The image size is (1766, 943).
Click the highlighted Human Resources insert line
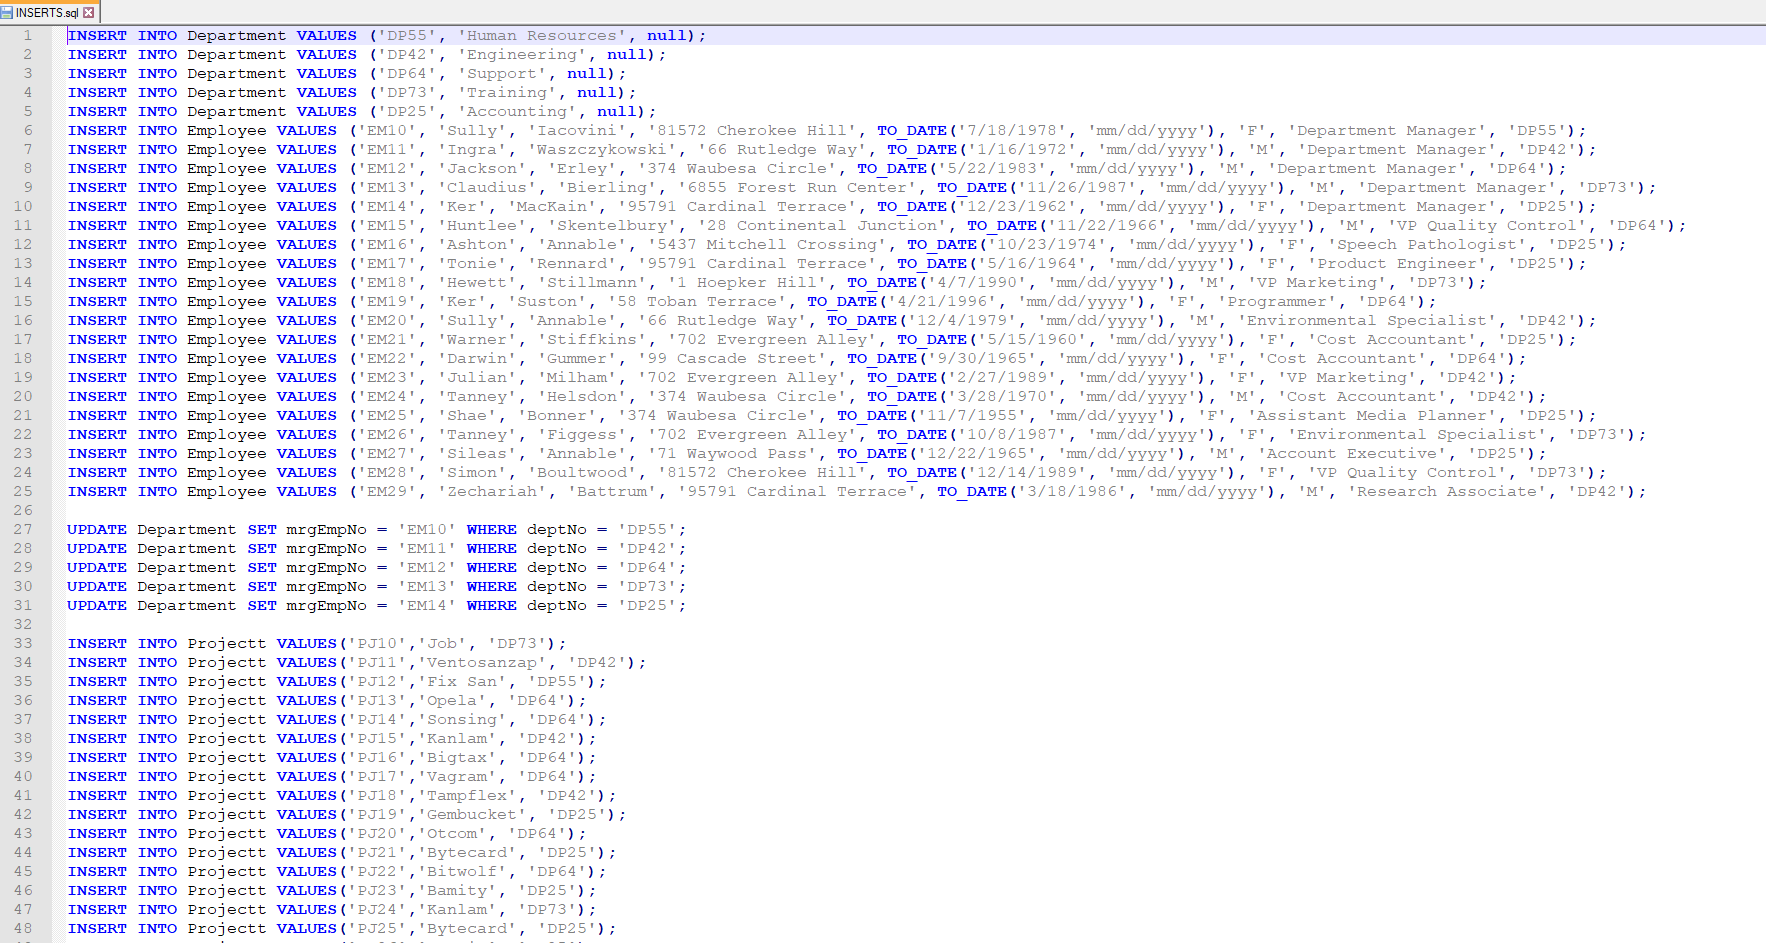tap(400, 35)
